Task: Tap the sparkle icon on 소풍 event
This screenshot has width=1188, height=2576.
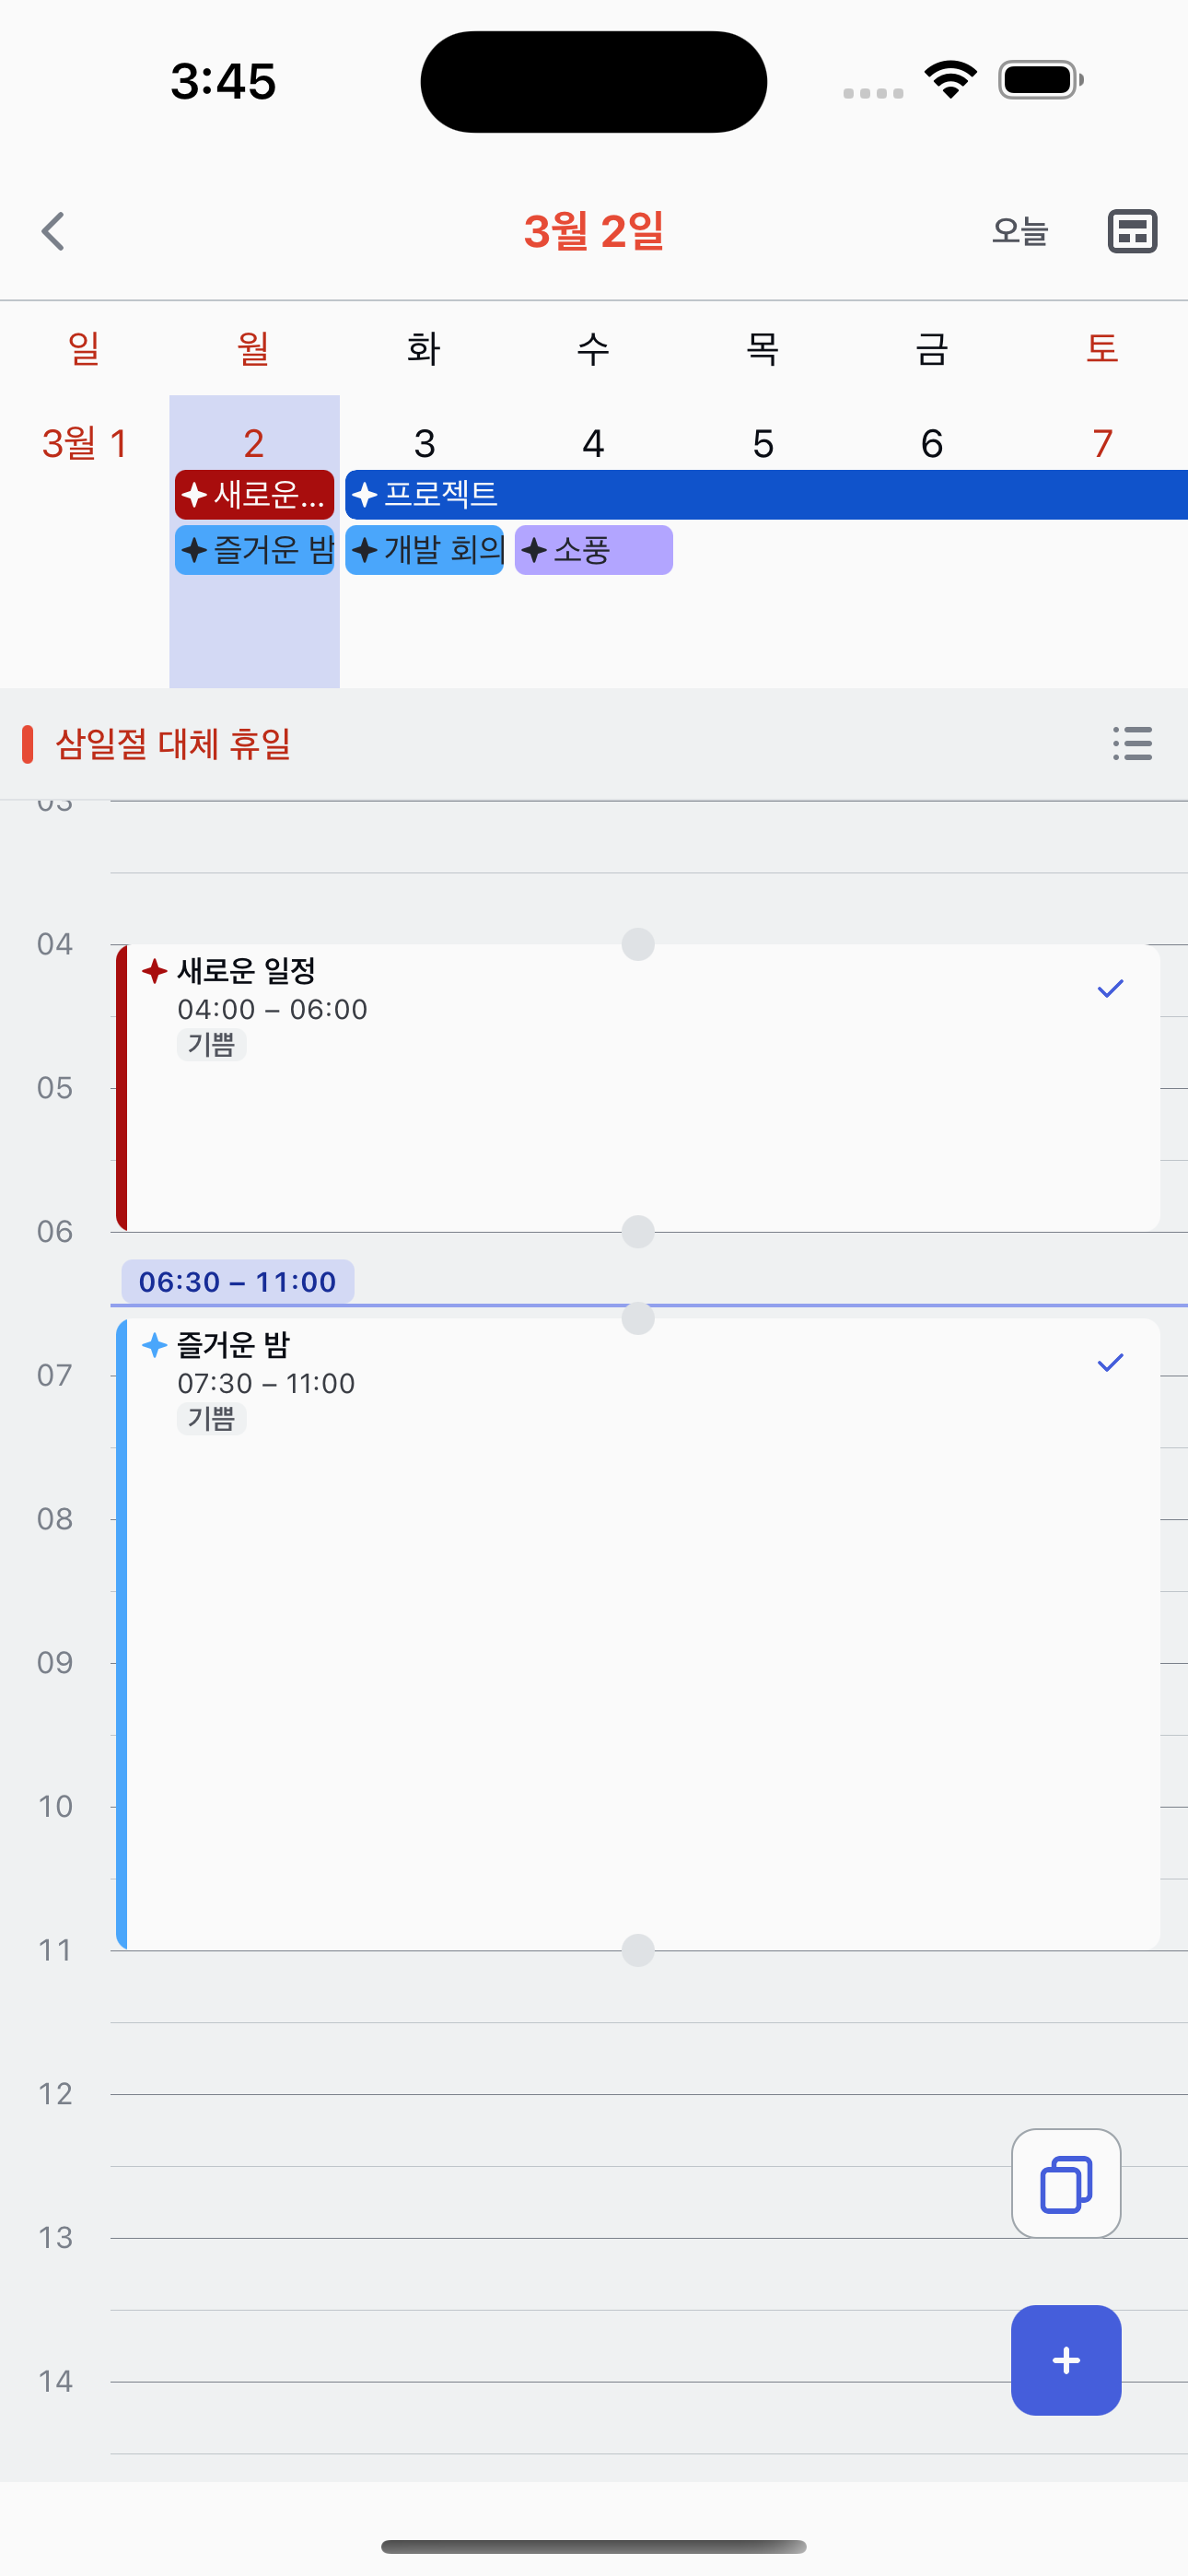Action: [535, 549]
